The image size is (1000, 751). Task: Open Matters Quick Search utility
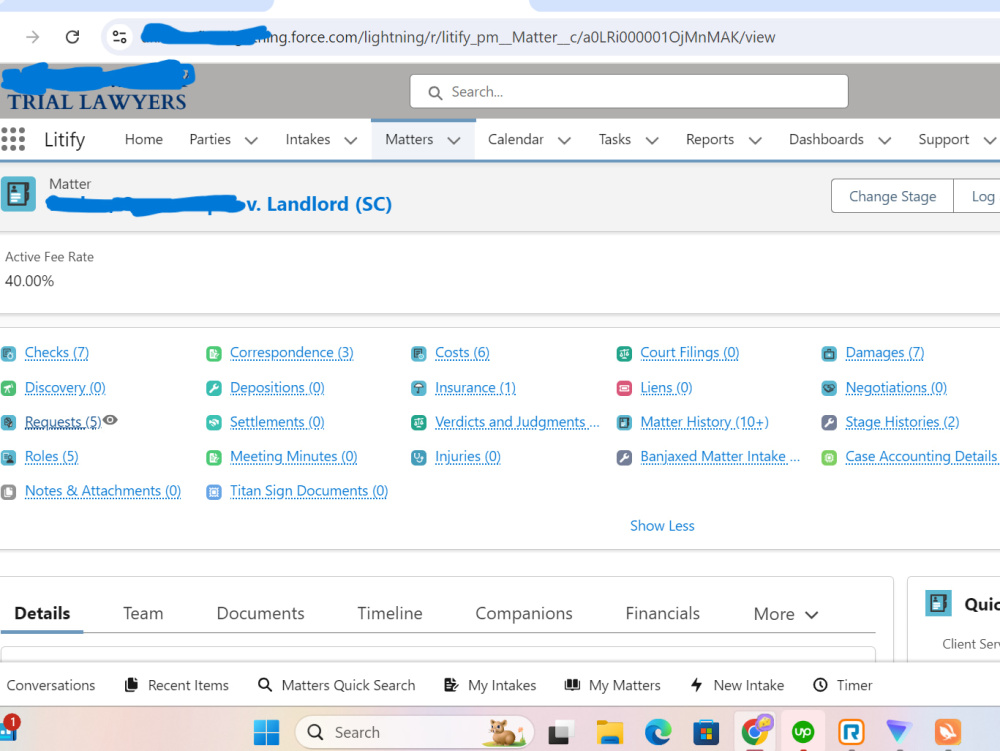336,685
